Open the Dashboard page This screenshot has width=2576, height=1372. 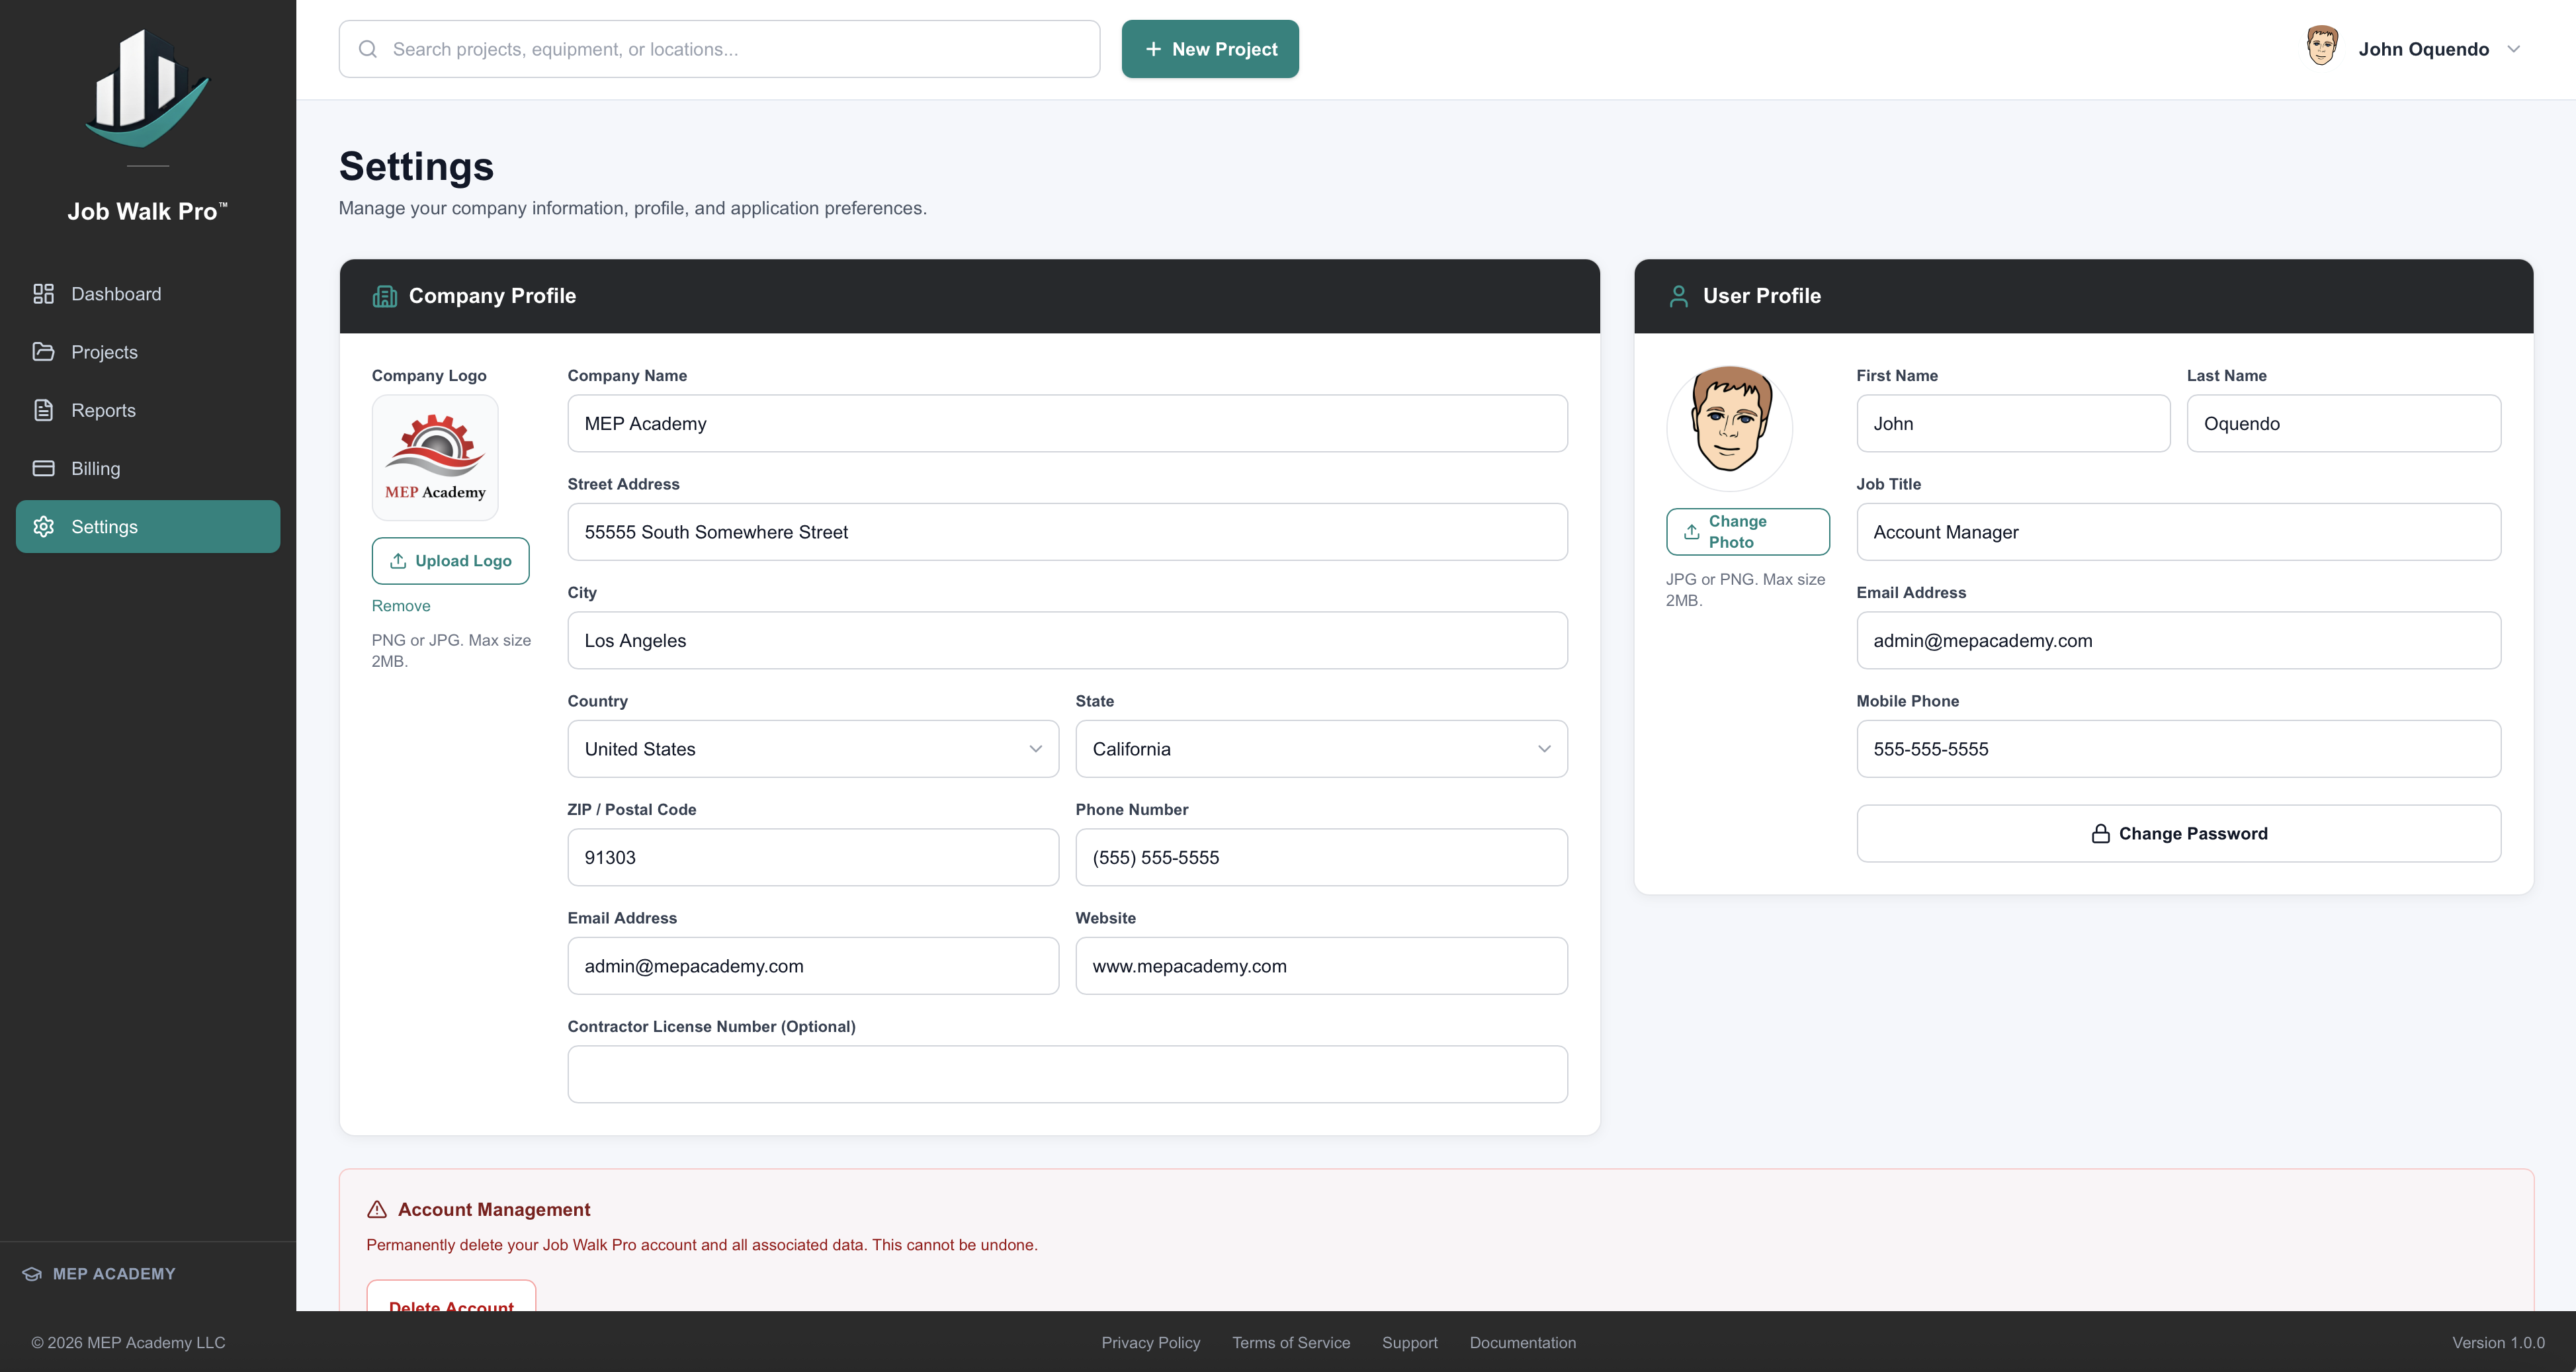pos(148,294)
